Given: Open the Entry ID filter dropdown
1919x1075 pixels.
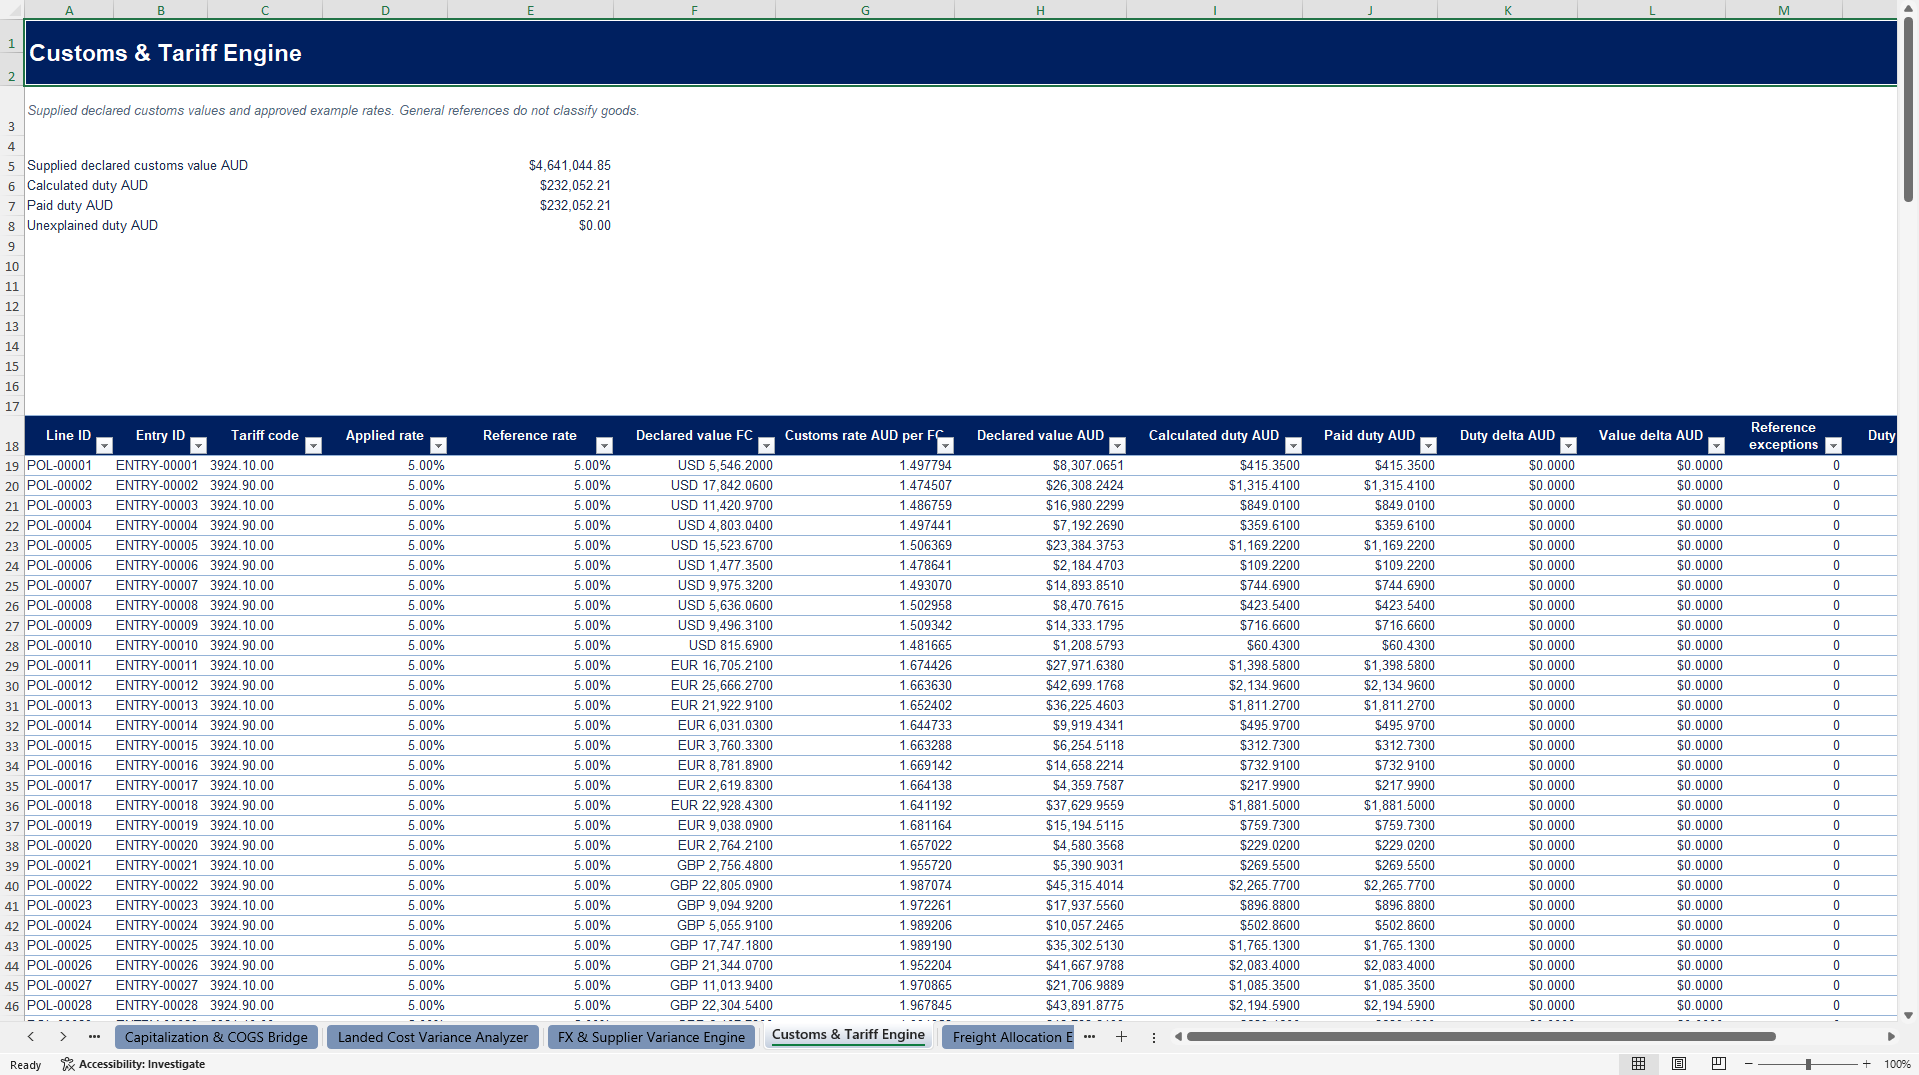Looking at the screenshot, I should click(x=198, y=446).
